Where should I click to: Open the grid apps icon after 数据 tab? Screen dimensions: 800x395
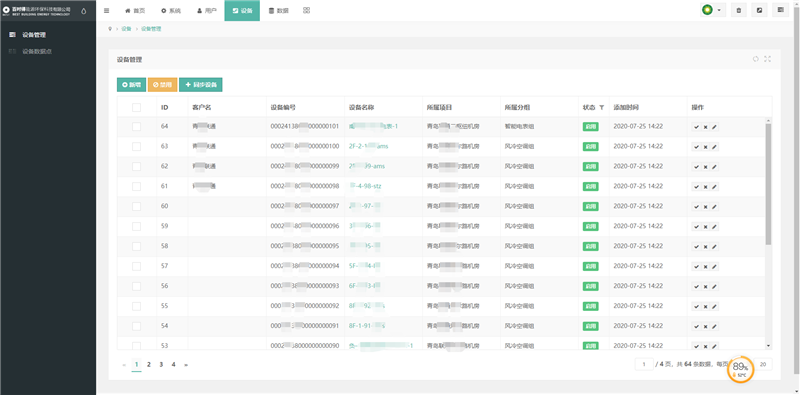pyautogui.click(x=306, y=10)
